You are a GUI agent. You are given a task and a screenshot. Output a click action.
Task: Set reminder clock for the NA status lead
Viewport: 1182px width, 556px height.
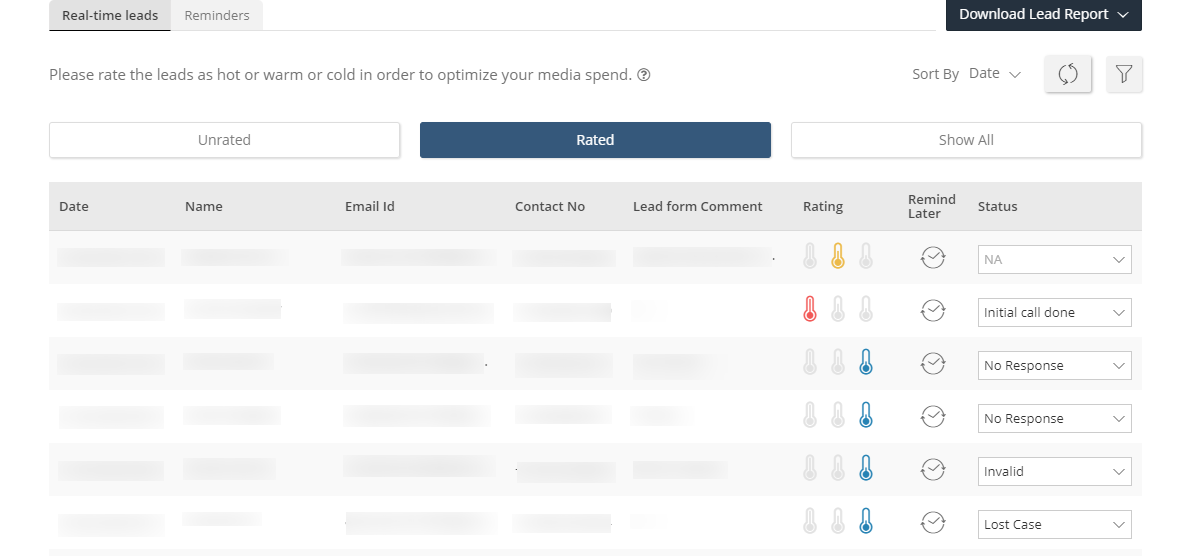pos(932,257)
